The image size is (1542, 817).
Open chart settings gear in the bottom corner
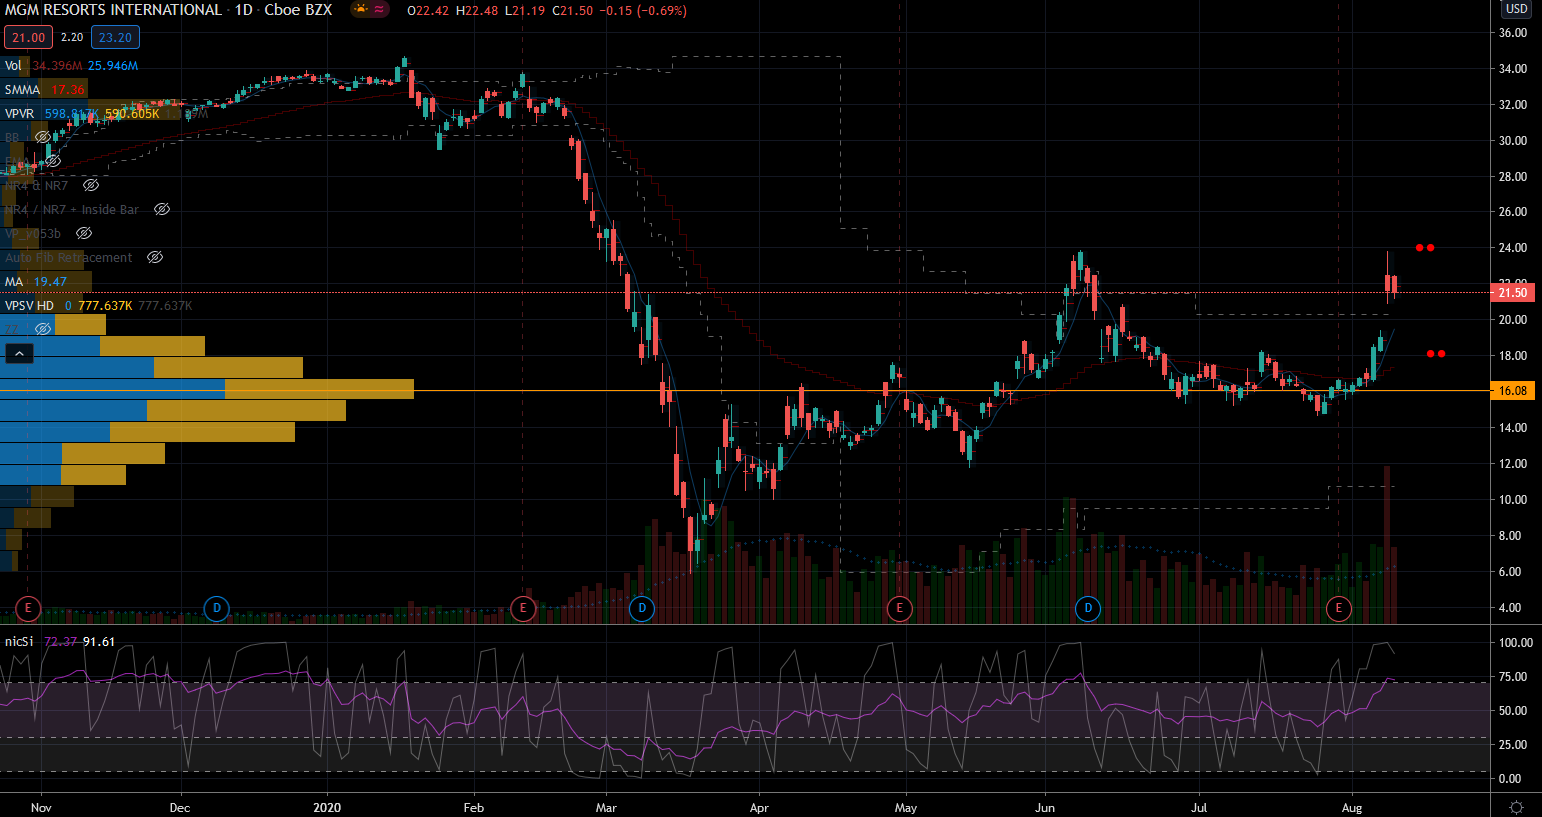(x=1516, y=807)
